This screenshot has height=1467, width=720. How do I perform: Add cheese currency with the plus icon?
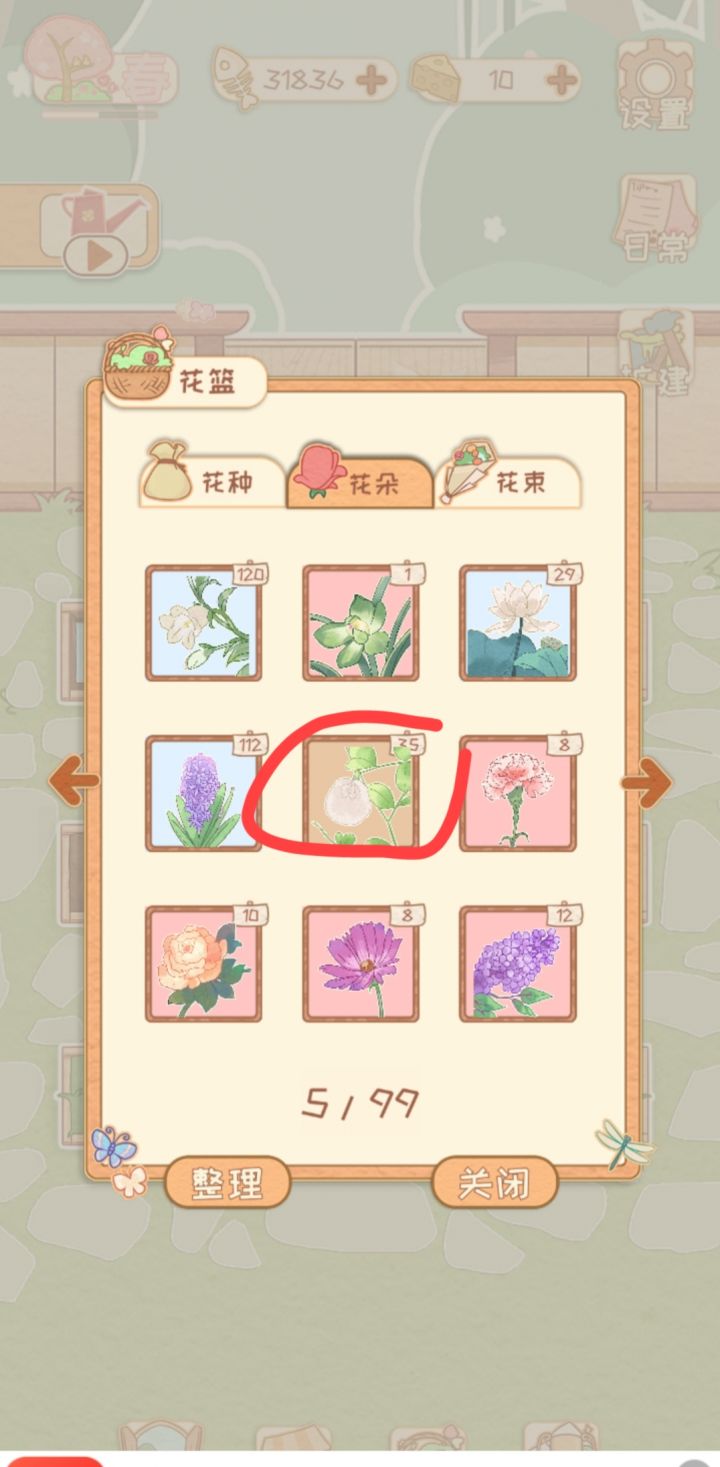[562, 79]
